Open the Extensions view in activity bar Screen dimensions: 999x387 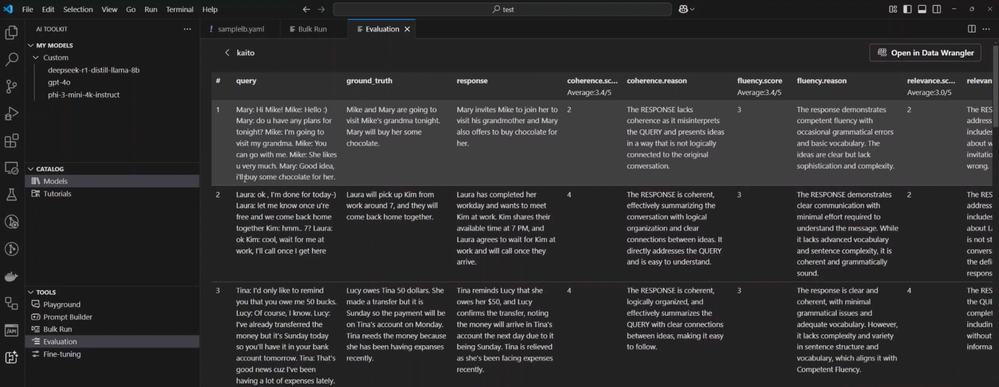tap(11, 141)
